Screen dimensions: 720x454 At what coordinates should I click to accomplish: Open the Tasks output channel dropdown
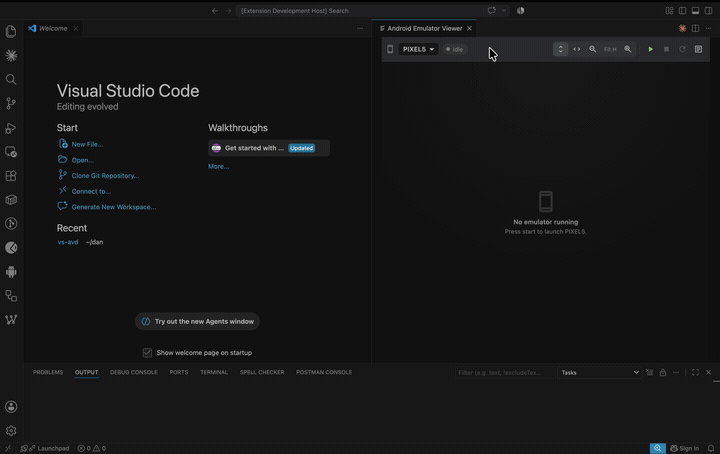point(599,373)
